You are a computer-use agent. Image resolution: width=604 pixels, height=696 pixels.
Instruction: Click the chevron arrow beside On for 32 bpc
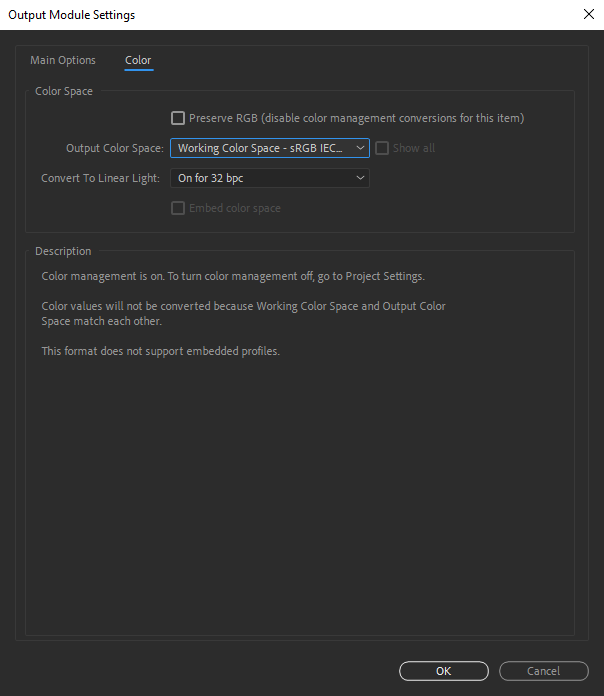(x=361, y=178)
